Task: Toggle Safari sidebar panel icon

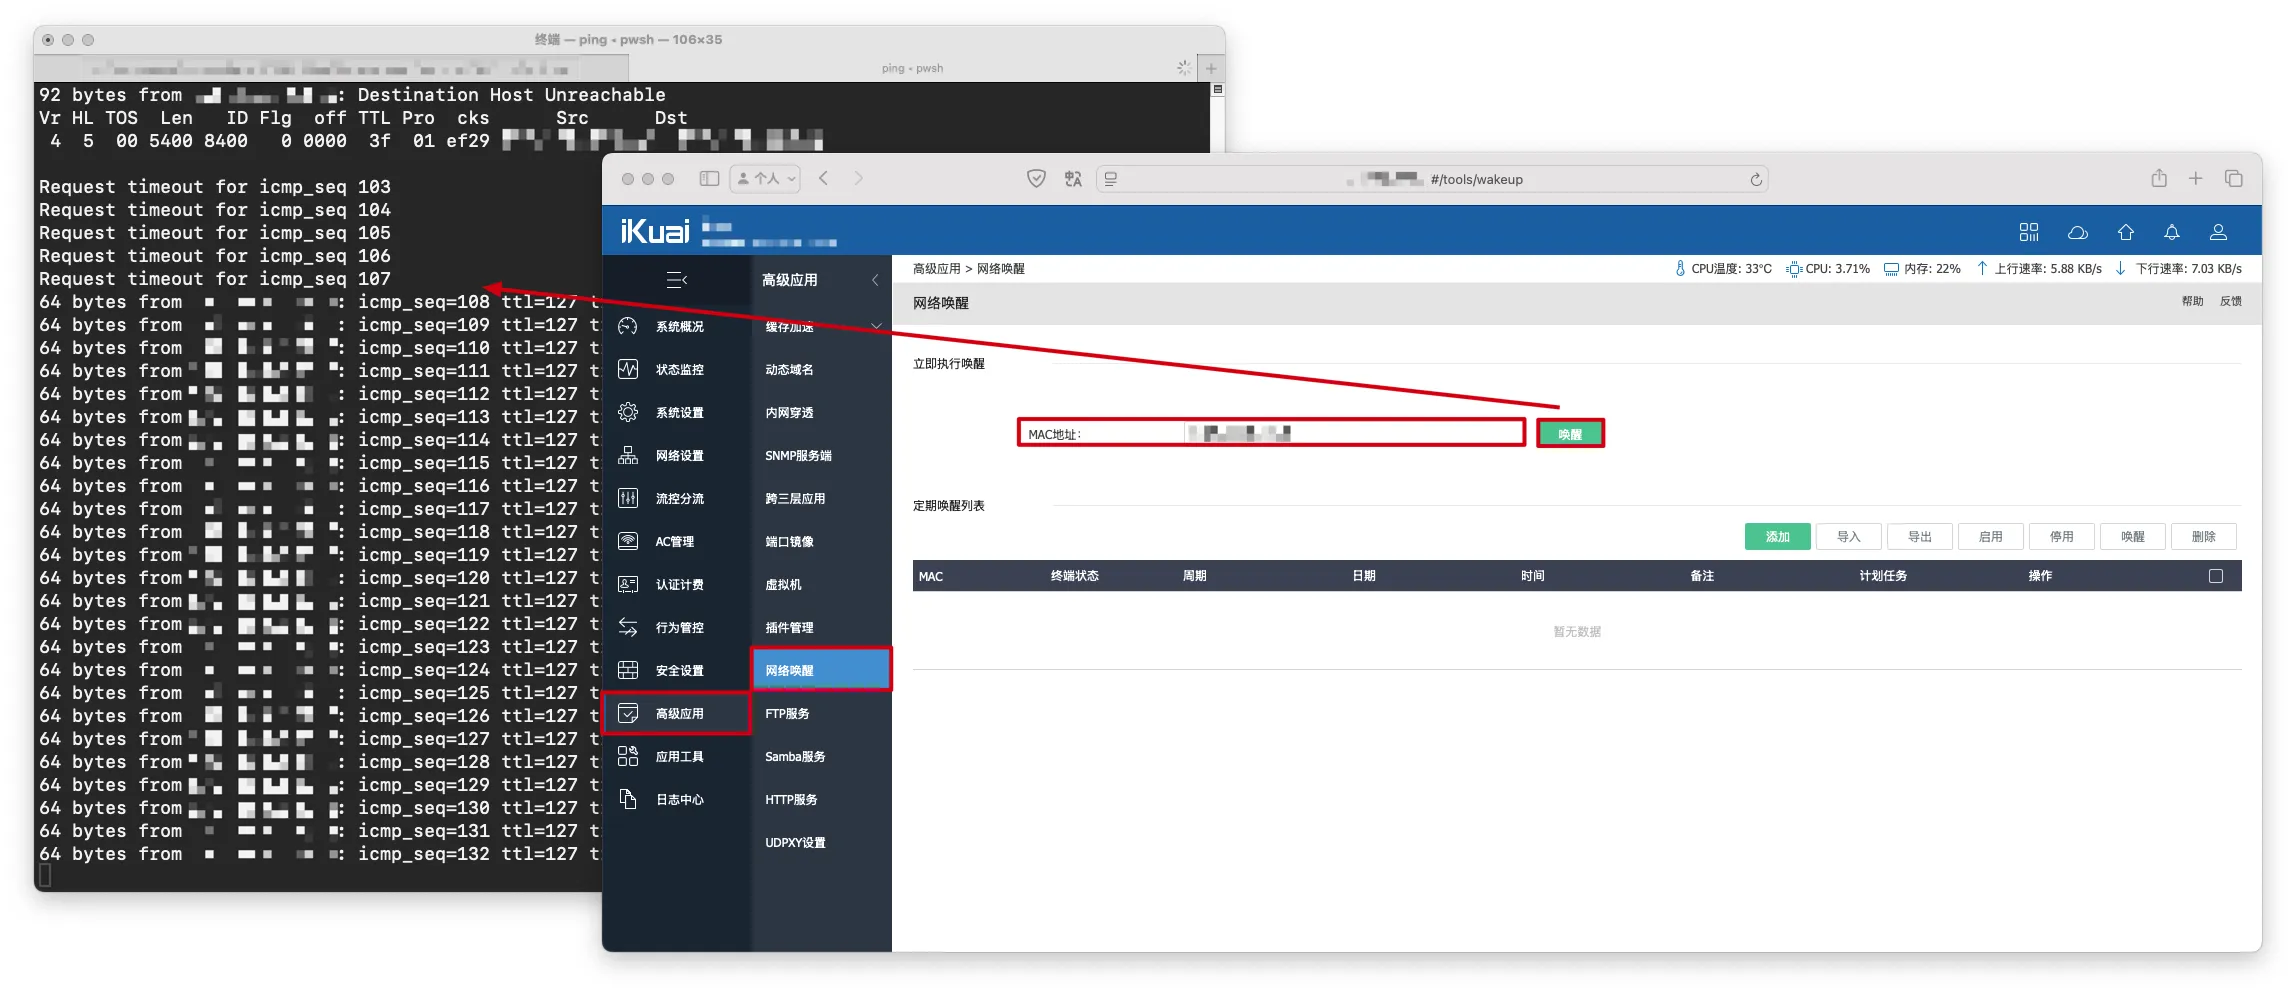Action: [709, 178]
